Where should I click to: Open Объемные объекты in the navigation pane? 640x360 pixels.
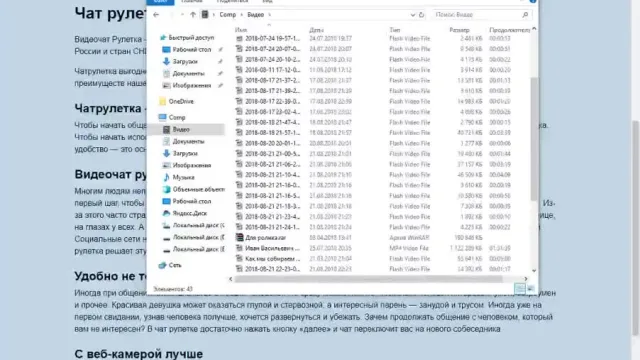coord(198,189)
